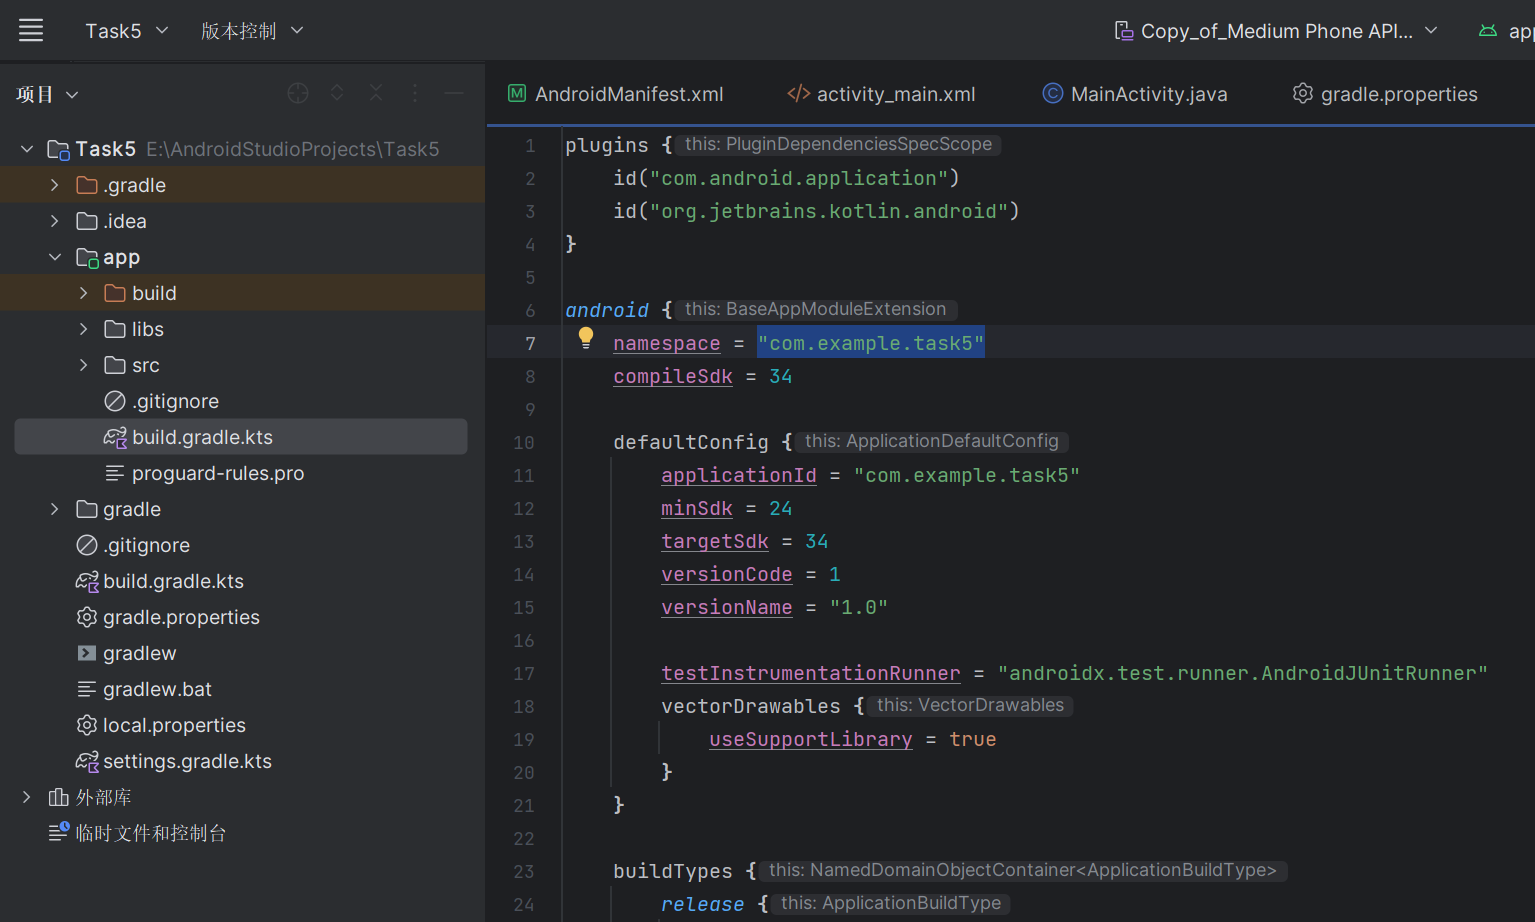Screen dimensions: 1535x922
Task: Open the Task5 project dropdown
Action: [126, 31]
